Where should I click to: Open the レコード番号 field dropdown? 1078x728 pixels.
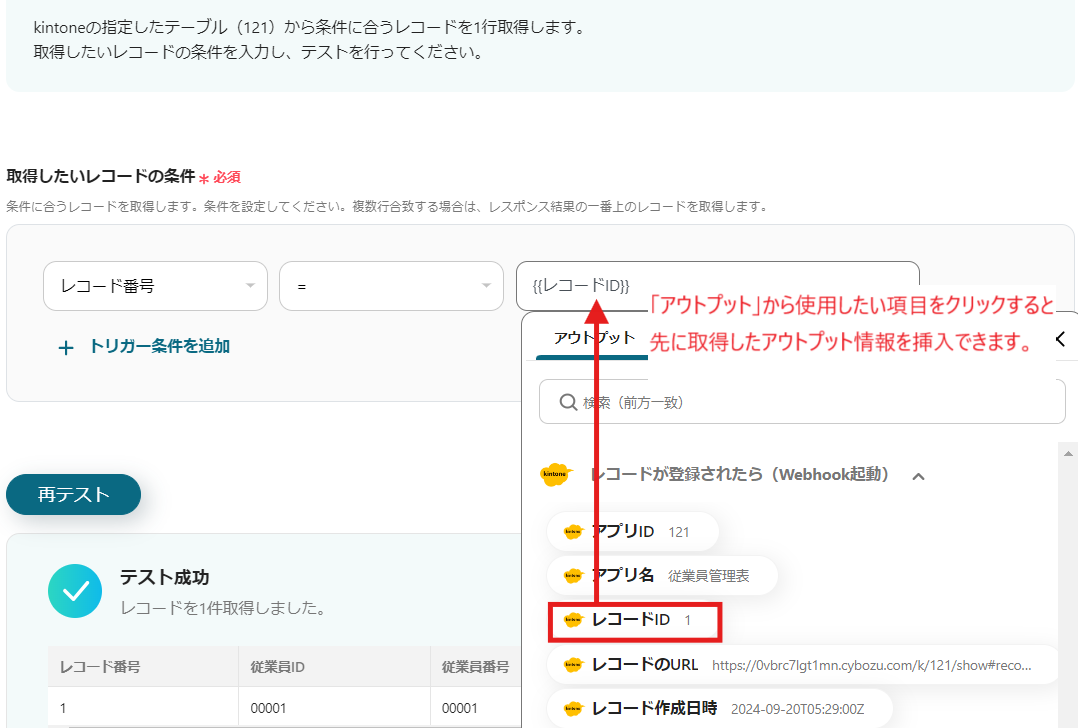[155, 286]
